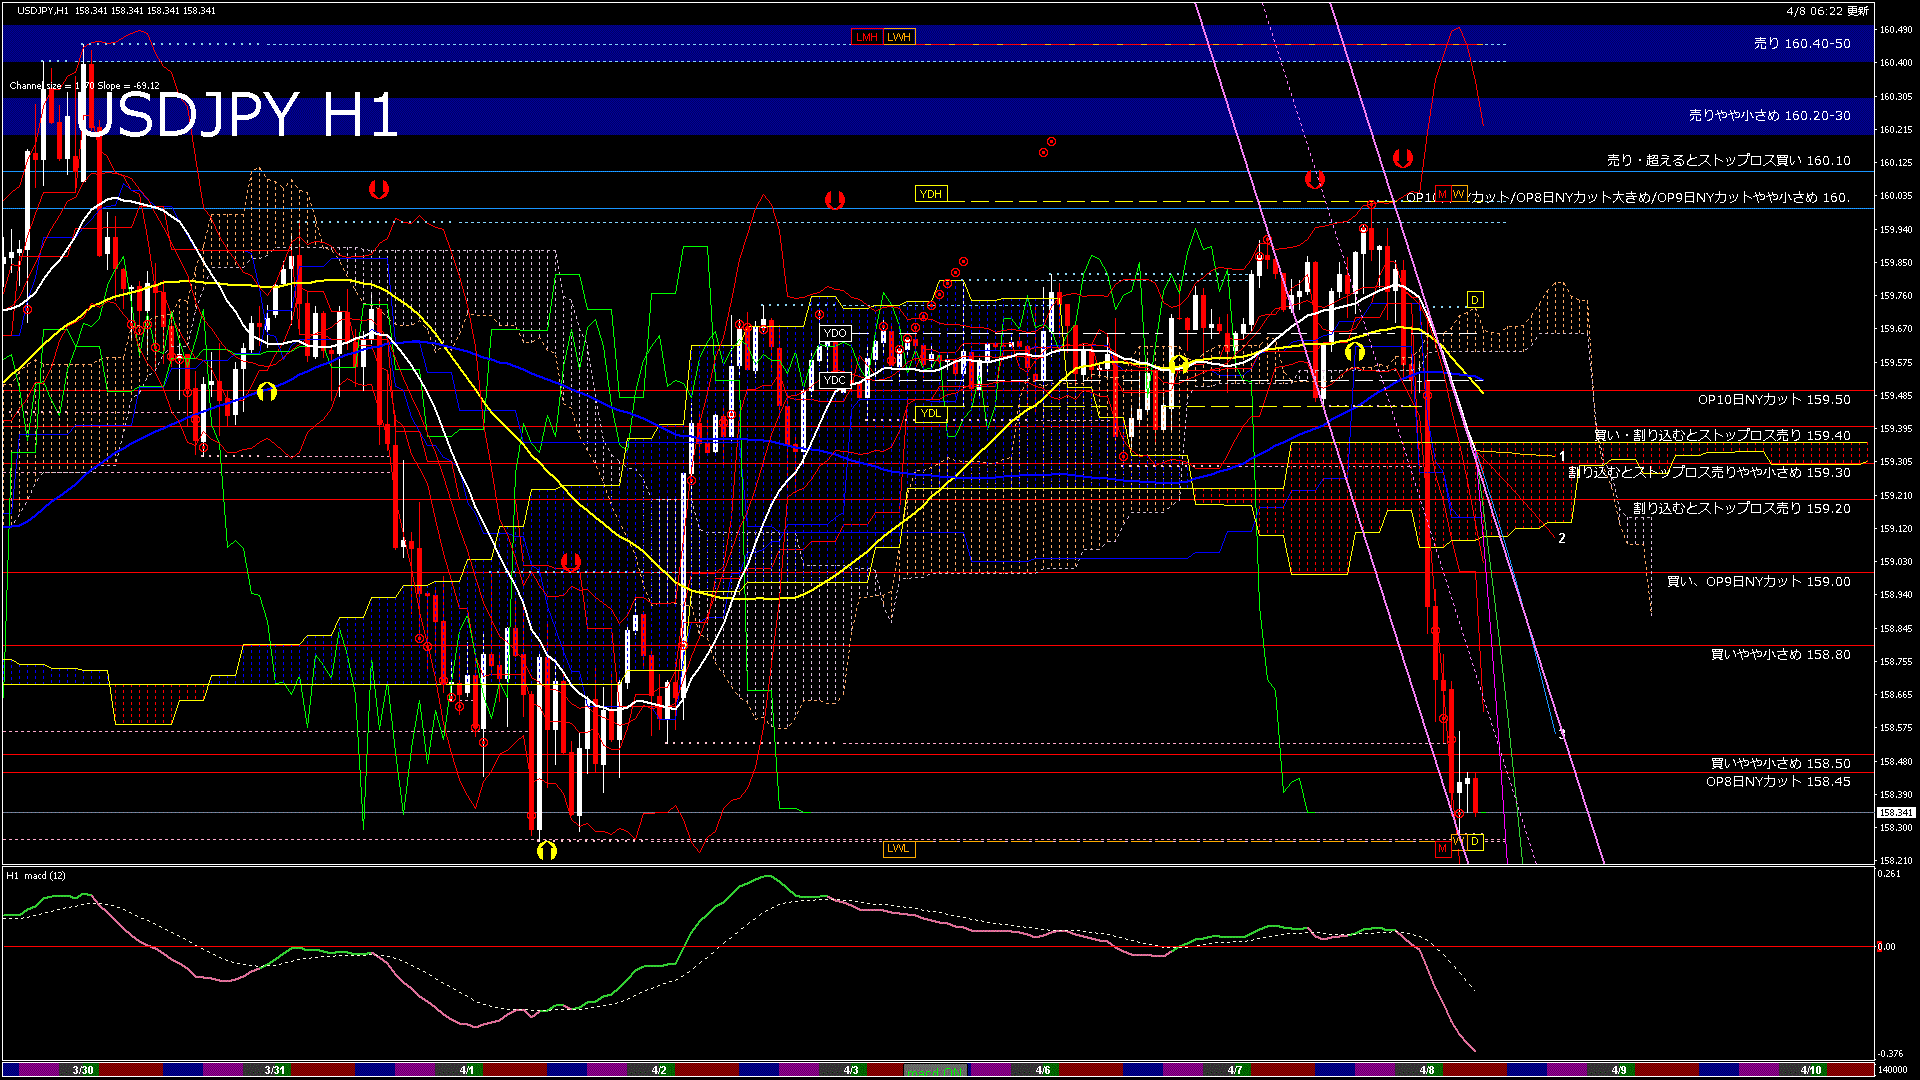The height and width of the screenshot is (1080, 1920).
Task: Select the H1 macd (12) indicator label
Action: coord(36,876)
